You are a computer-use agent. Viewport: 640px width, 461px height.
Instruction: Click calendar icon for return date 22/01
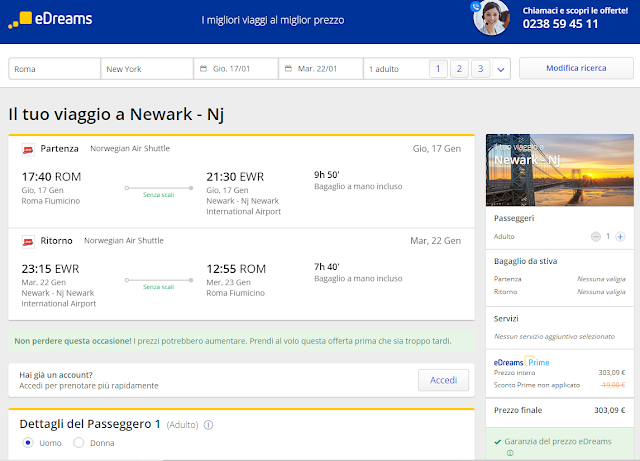click(x=288, y=69)
